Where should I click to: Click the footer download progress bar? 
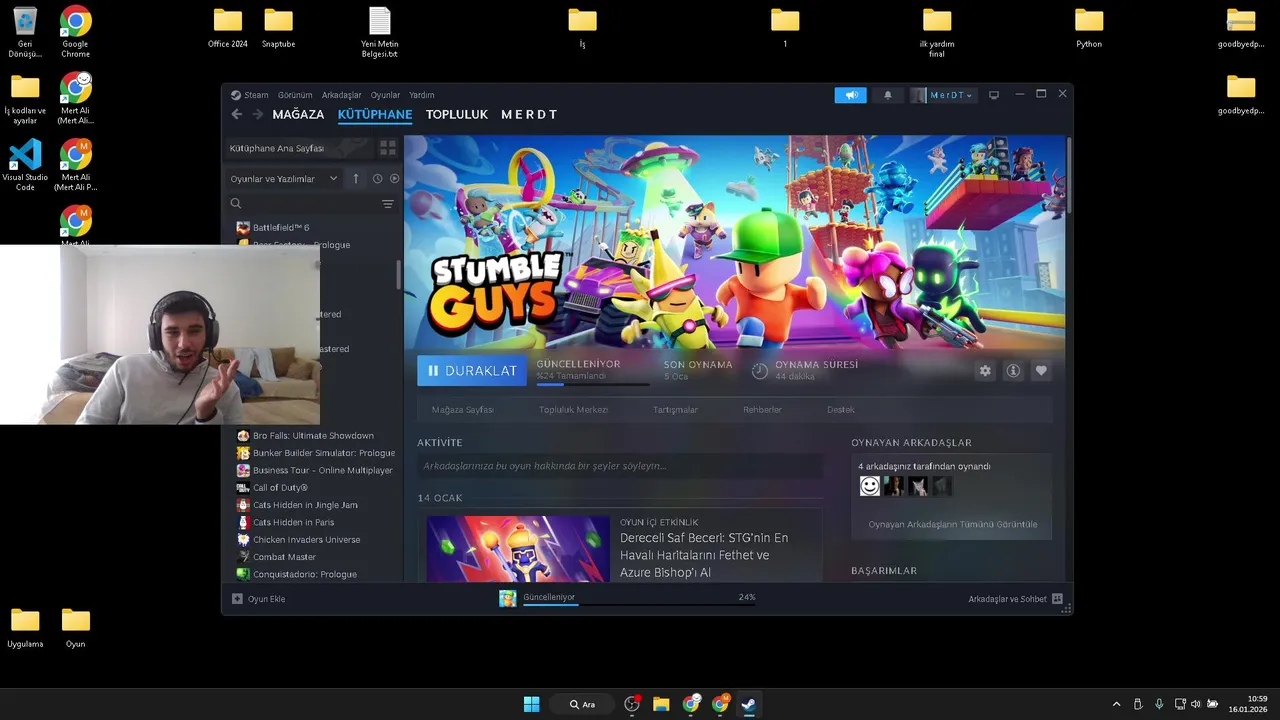point(640,605)
